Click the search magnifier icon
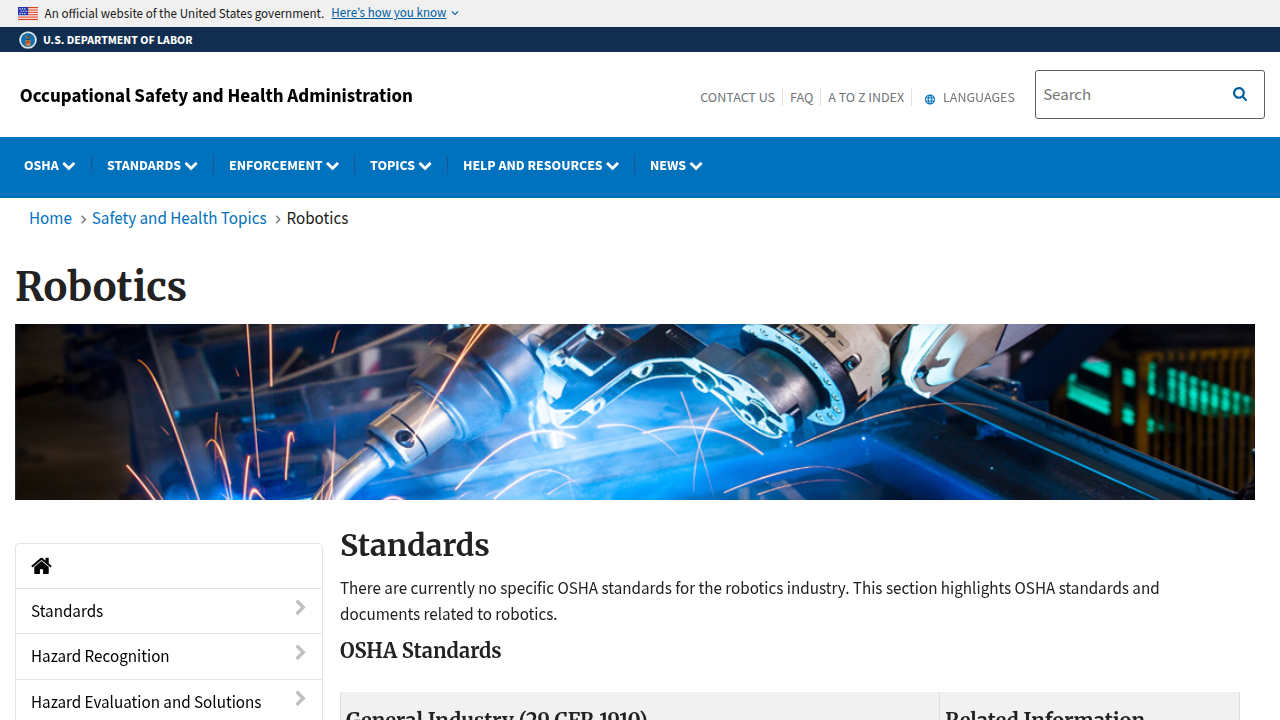The width and height of the screenshot is (1280, 720). coord(1240,94)
